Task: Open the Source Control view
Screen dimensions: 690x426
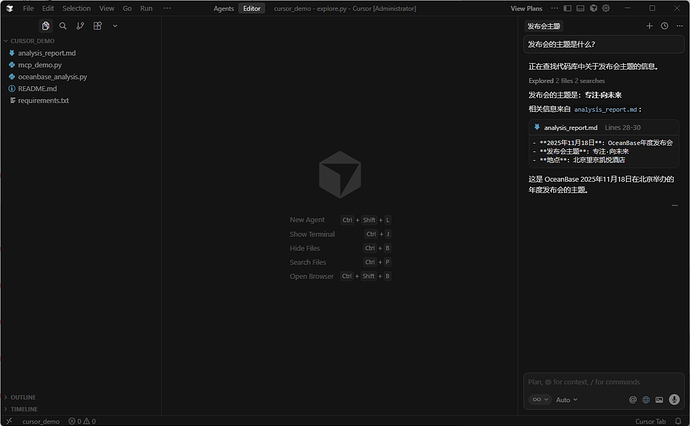Action: point(80,26)
